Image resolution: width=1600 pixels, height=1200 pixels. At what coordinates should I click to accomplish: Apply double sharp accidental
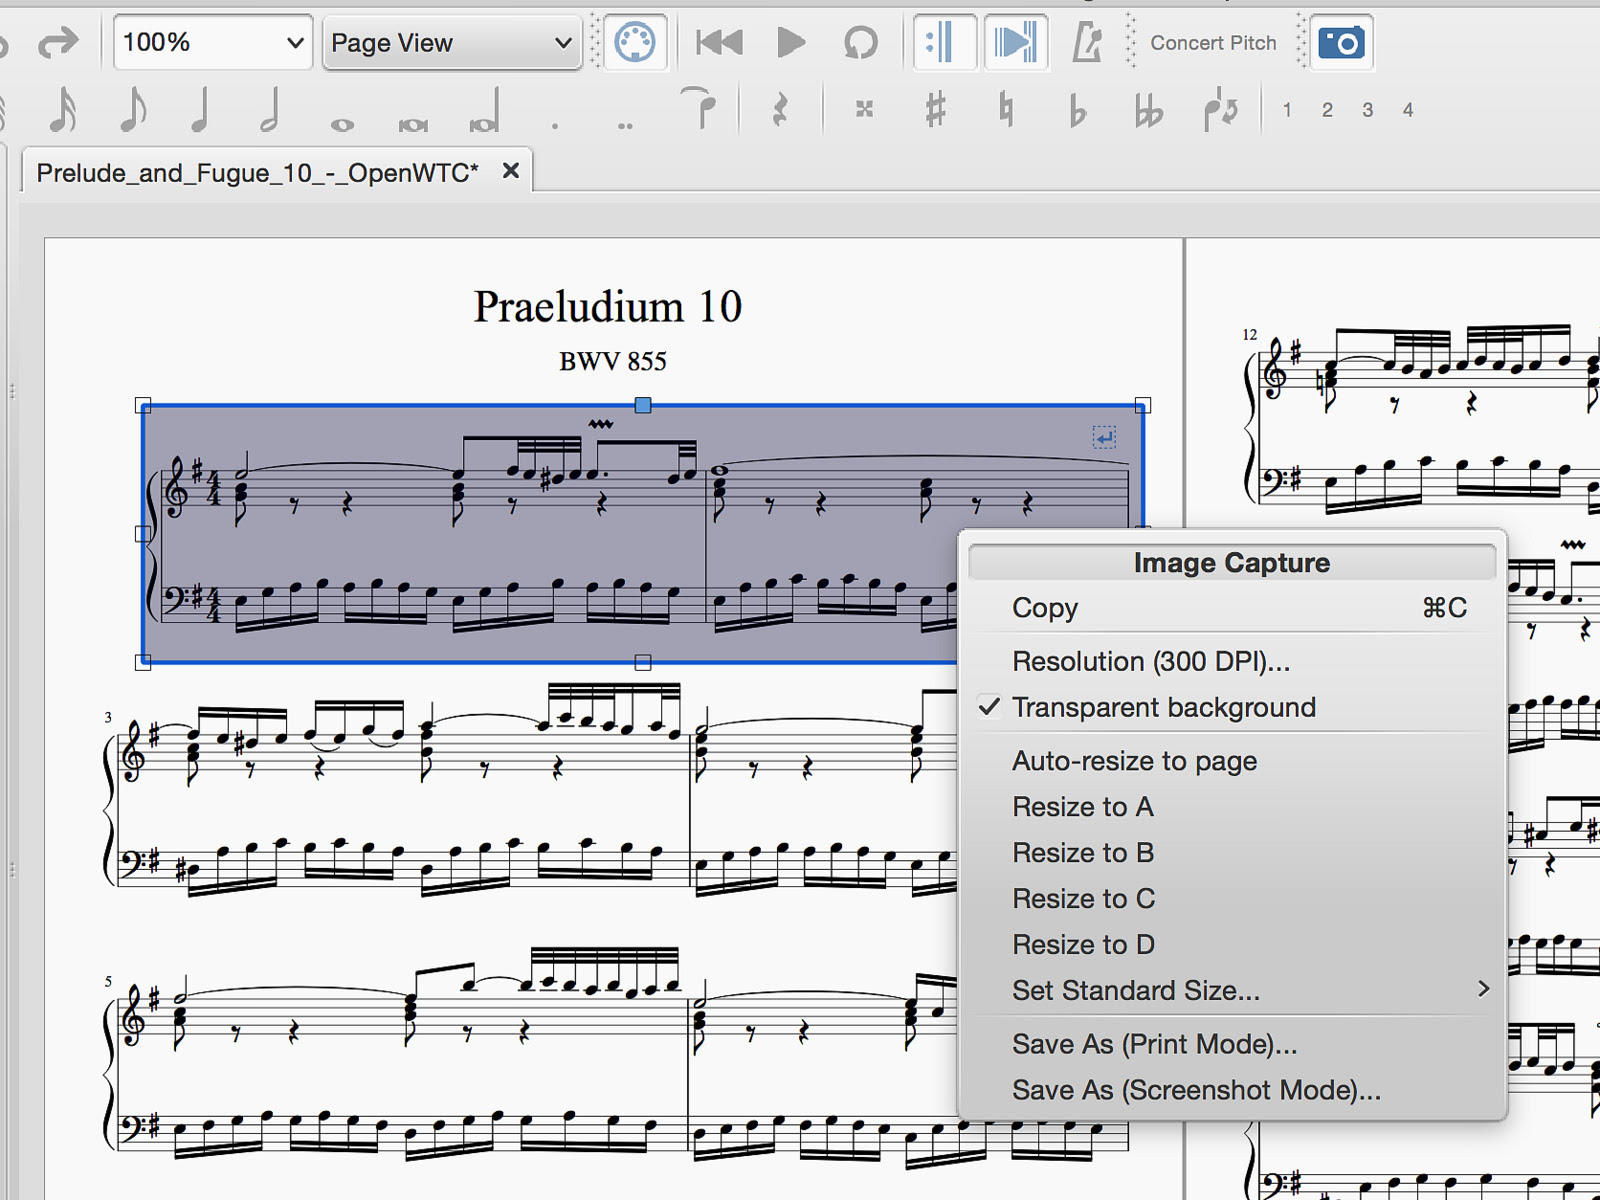click(865, 109)
